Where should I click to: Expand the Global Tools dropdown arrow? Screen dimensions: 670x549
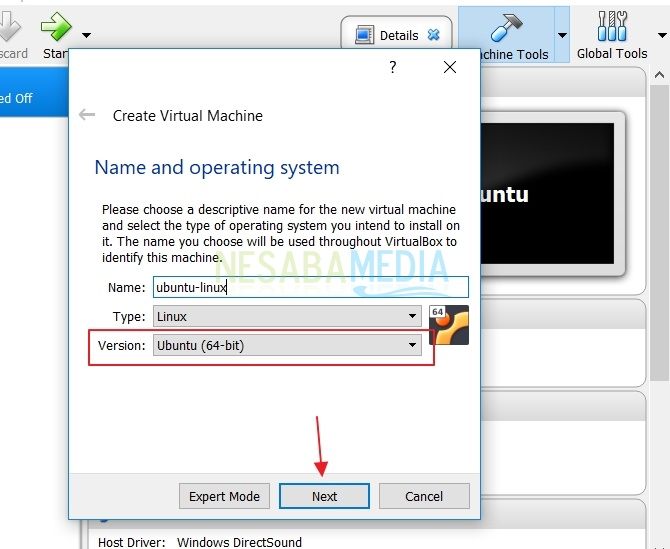tap(662, 35)
